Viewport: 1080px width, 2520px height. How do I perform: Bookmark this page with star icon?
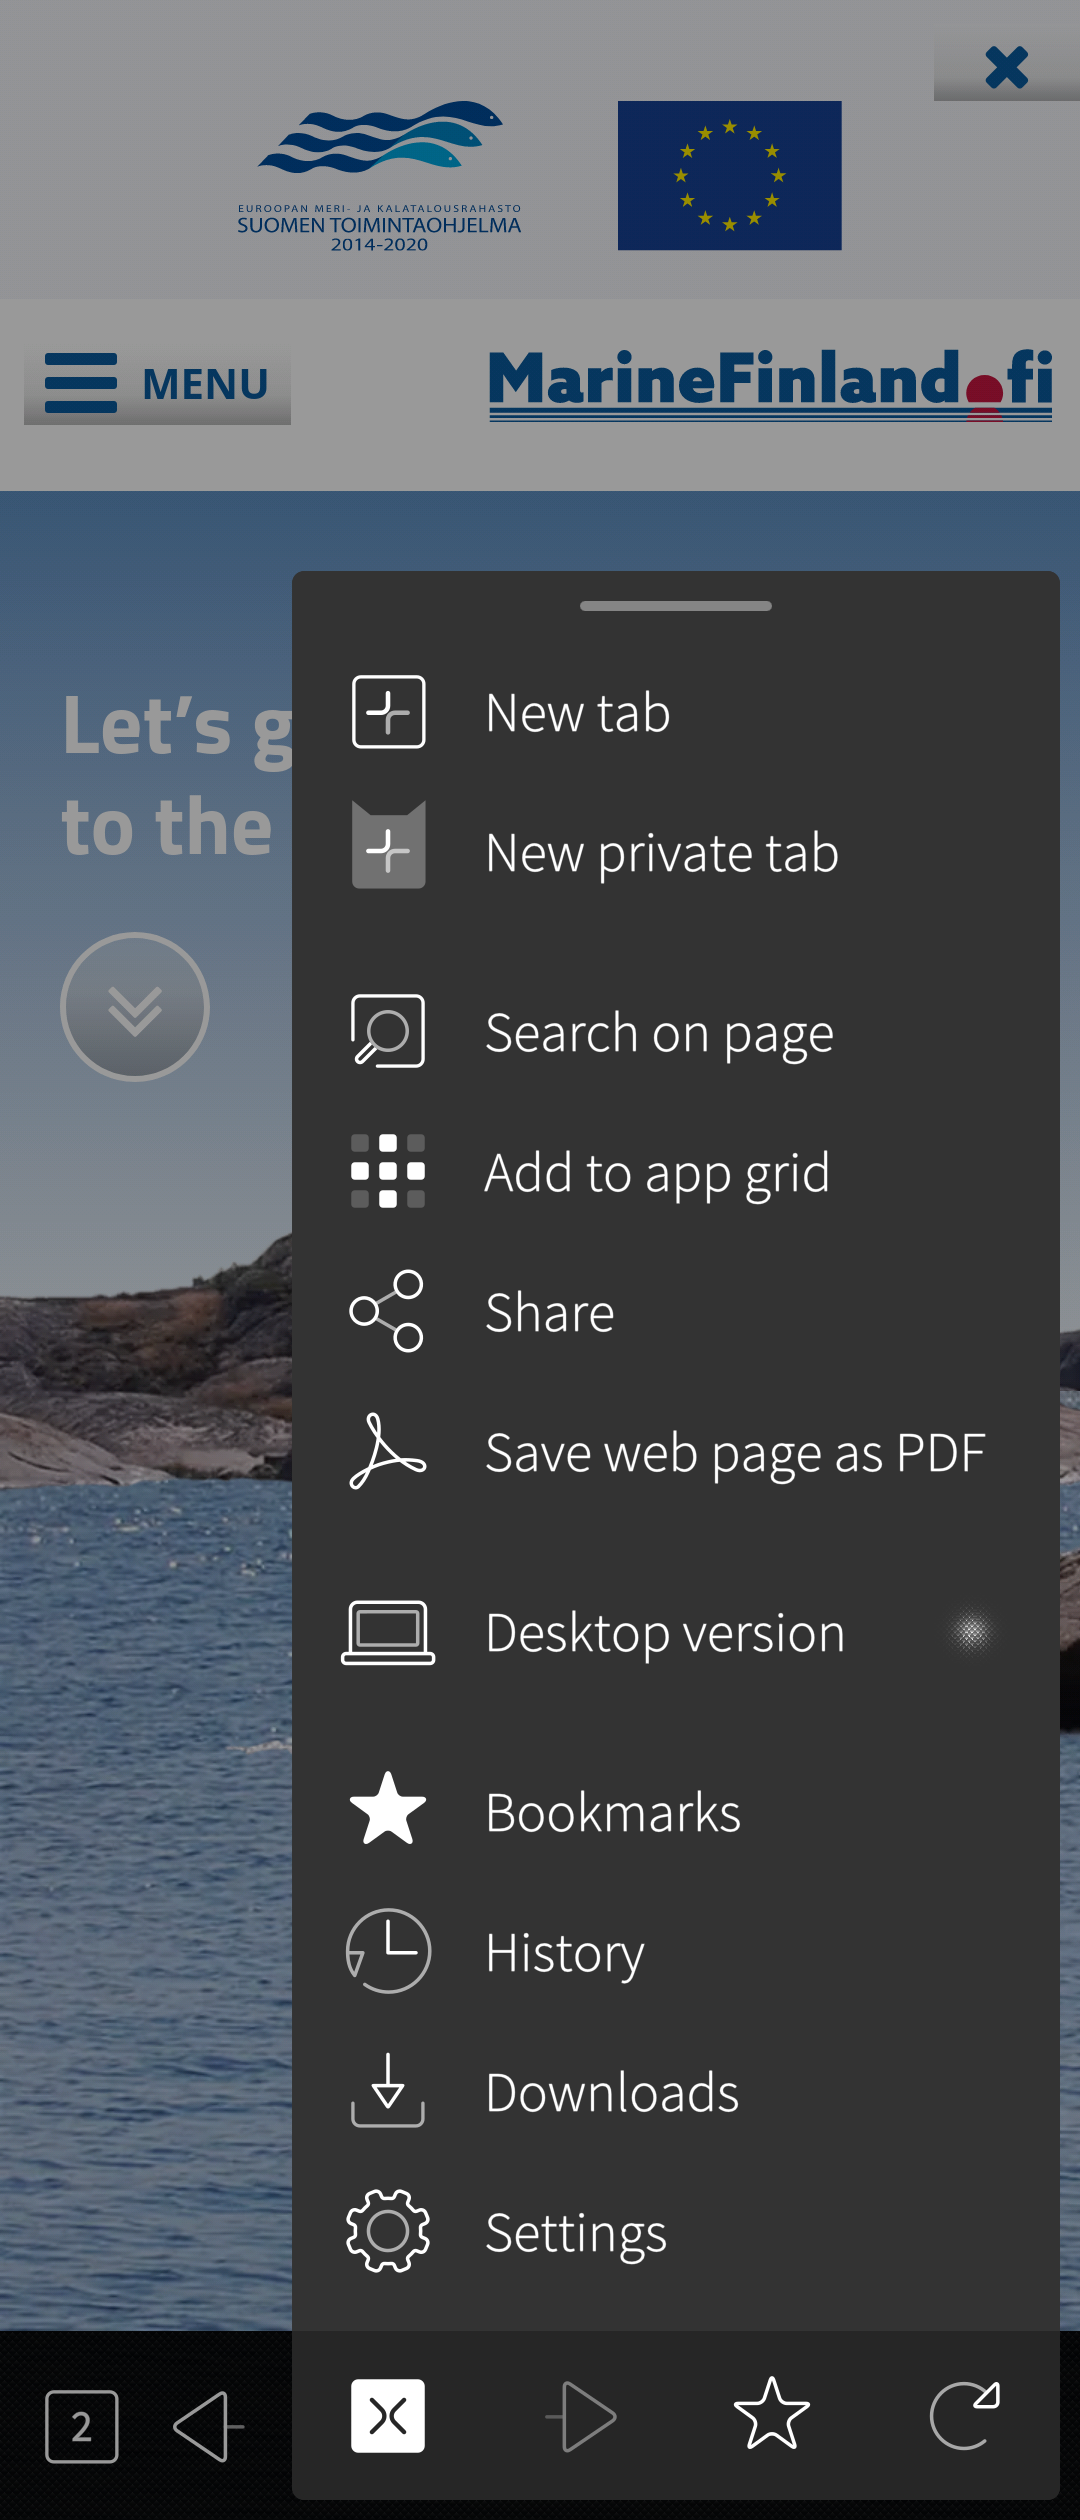[772, 2414]
